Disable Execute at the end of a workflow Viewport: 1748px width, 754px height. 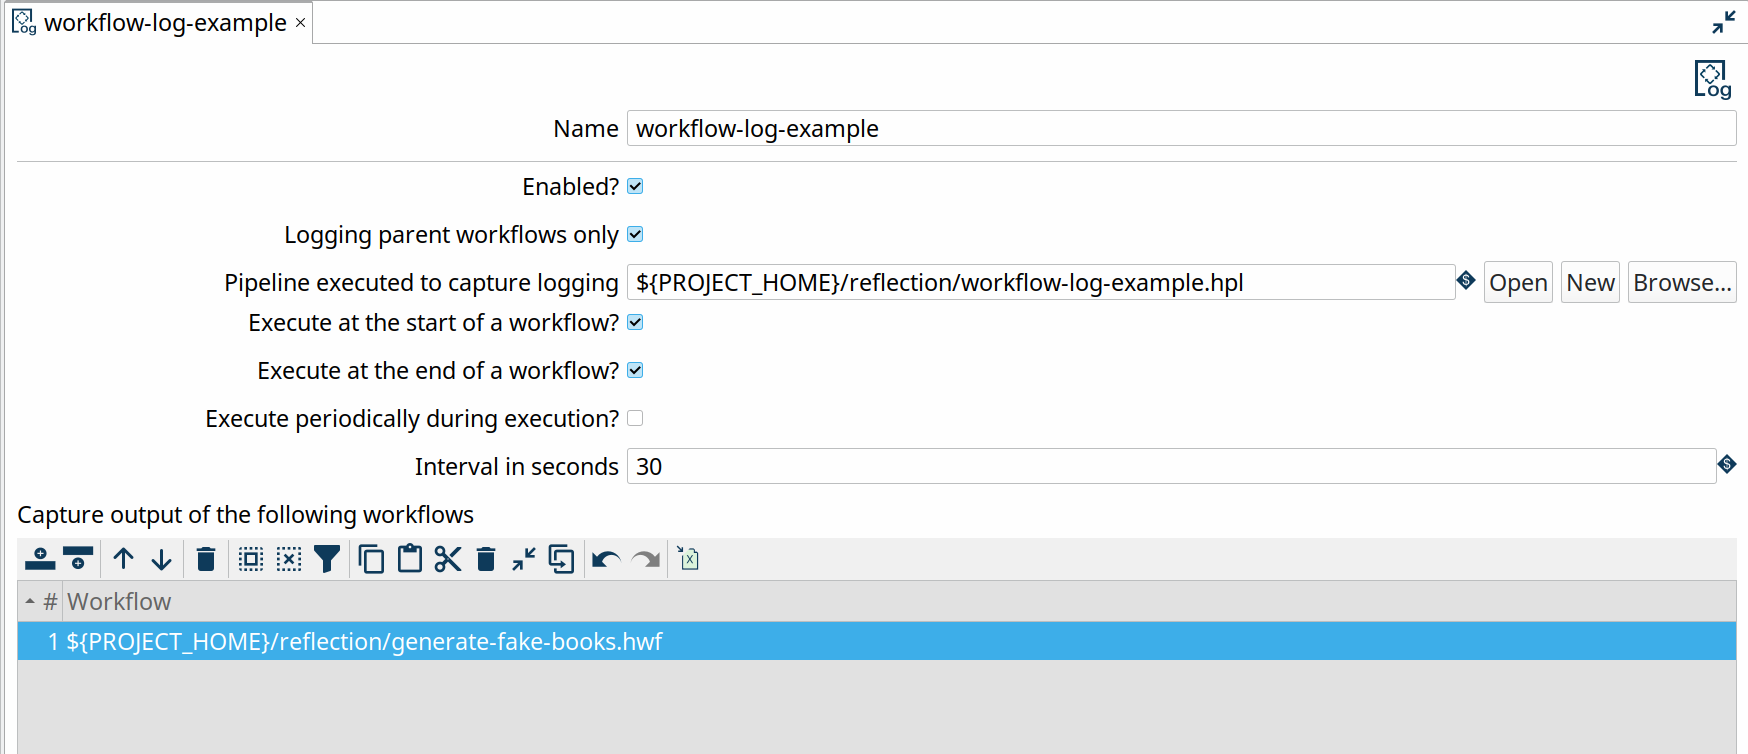[x=635, y=371]
